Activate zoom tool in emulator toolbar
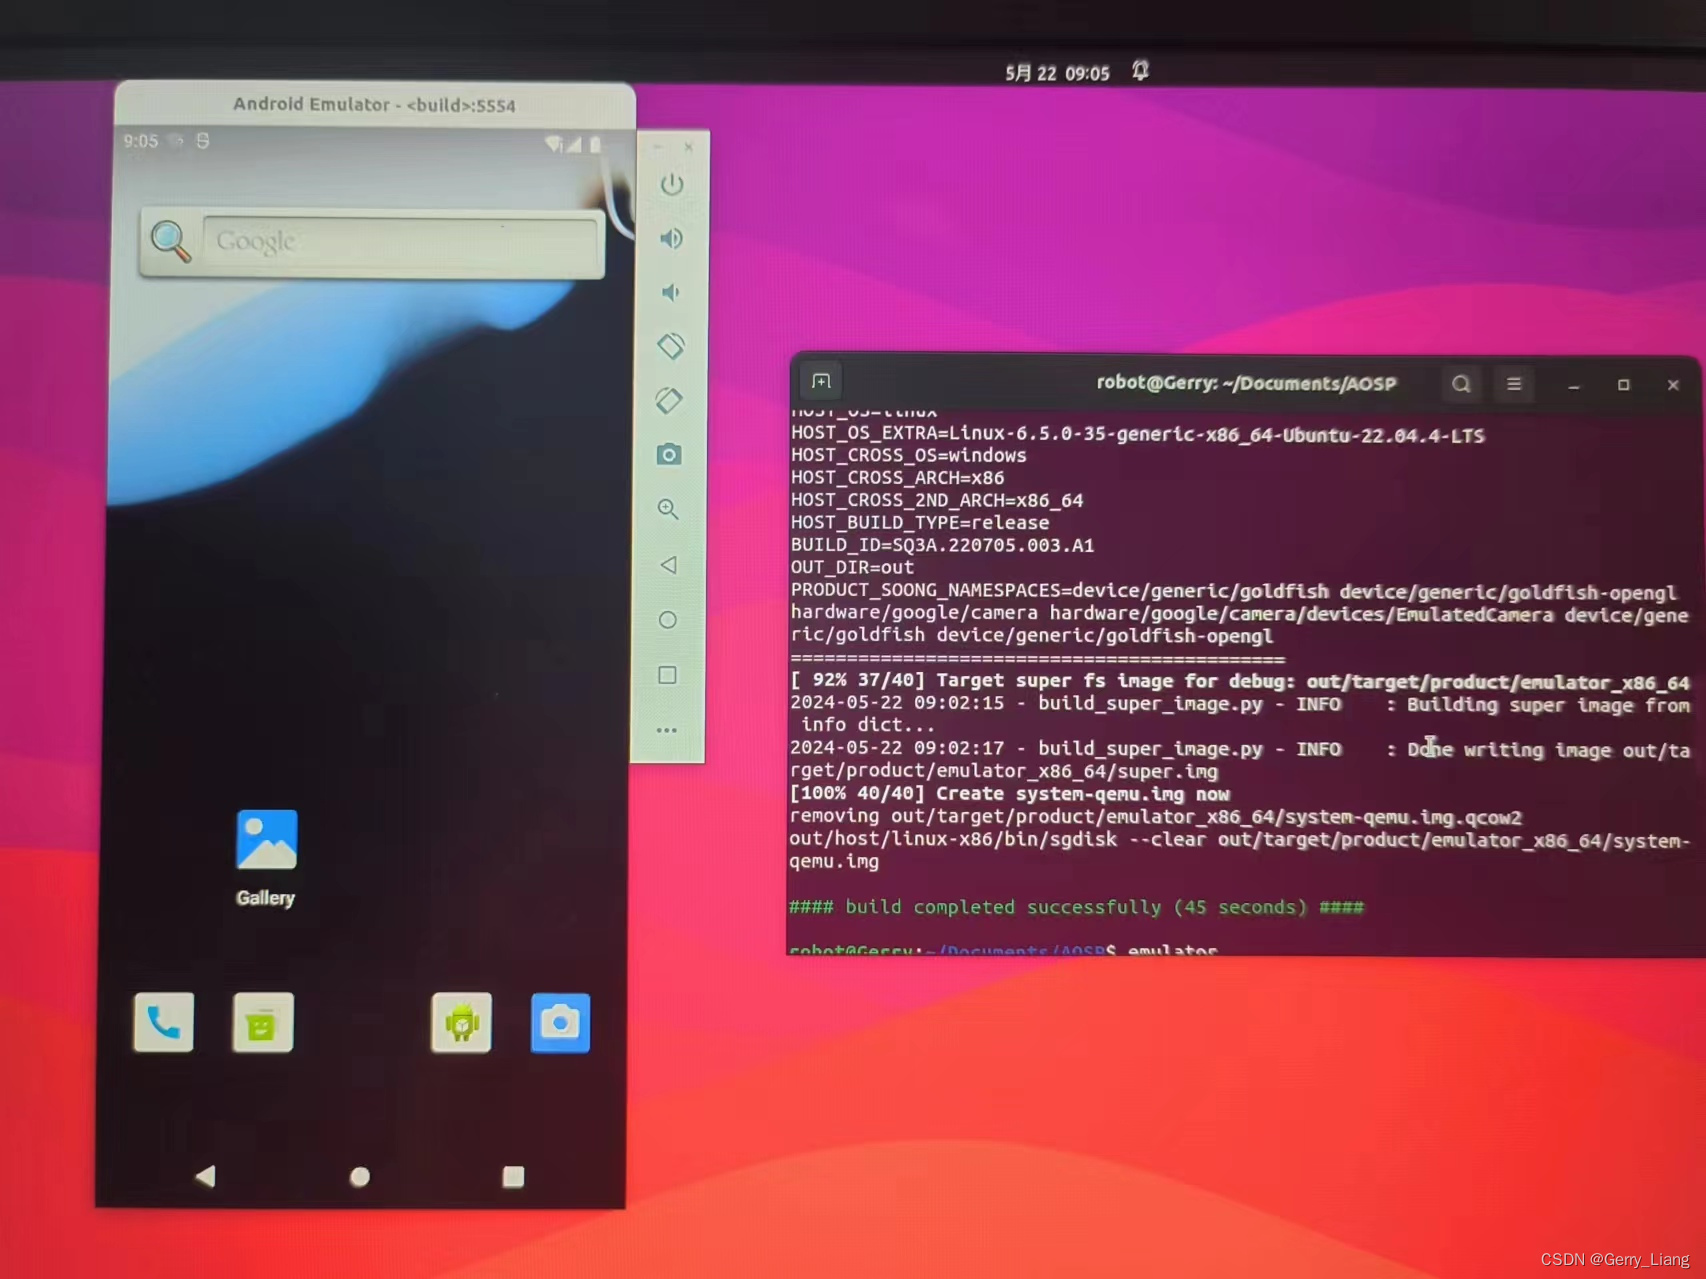The width and height of the screenshot is (1706, 1279). click(668, 509)
